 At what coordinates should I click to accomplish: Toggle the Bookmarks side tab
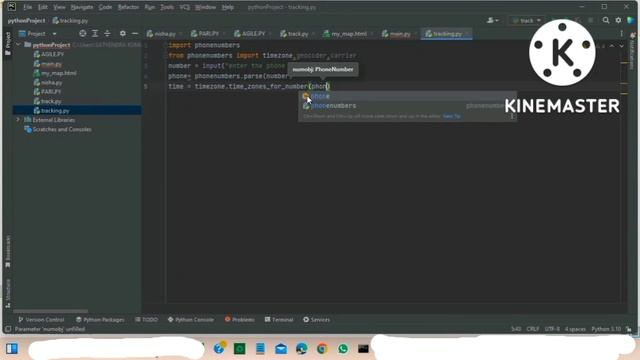tap(8, 251)
